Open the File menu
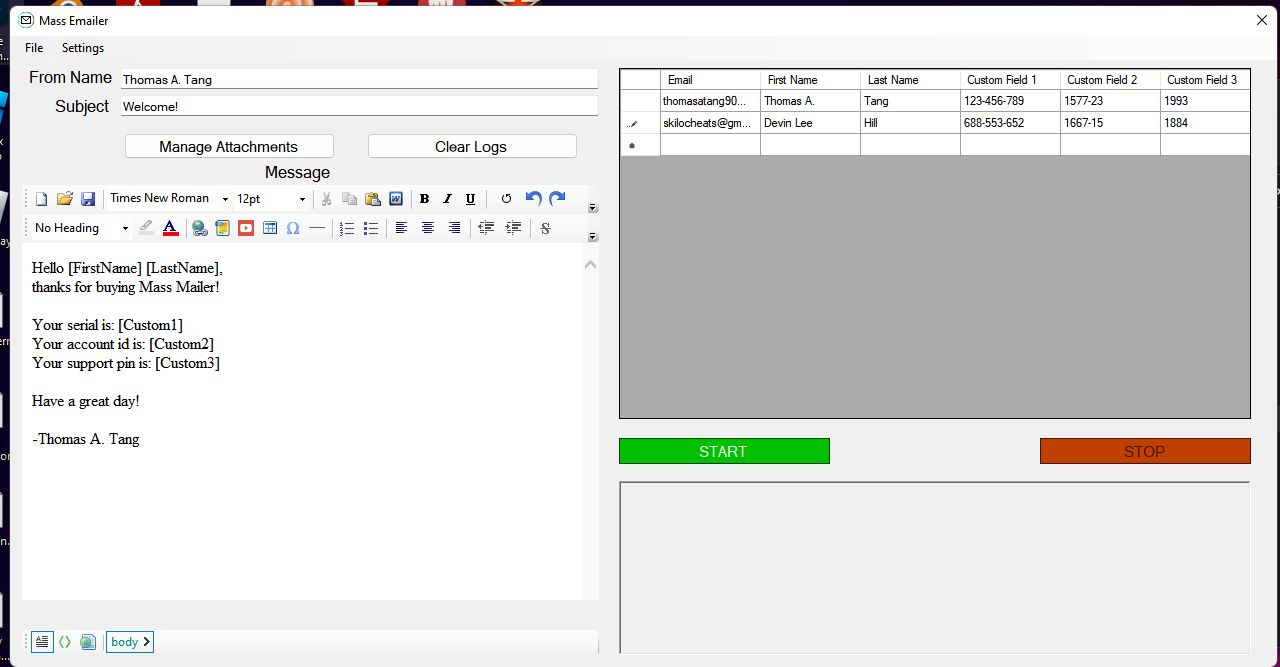The image size is (1280, 667). [34, 48]
